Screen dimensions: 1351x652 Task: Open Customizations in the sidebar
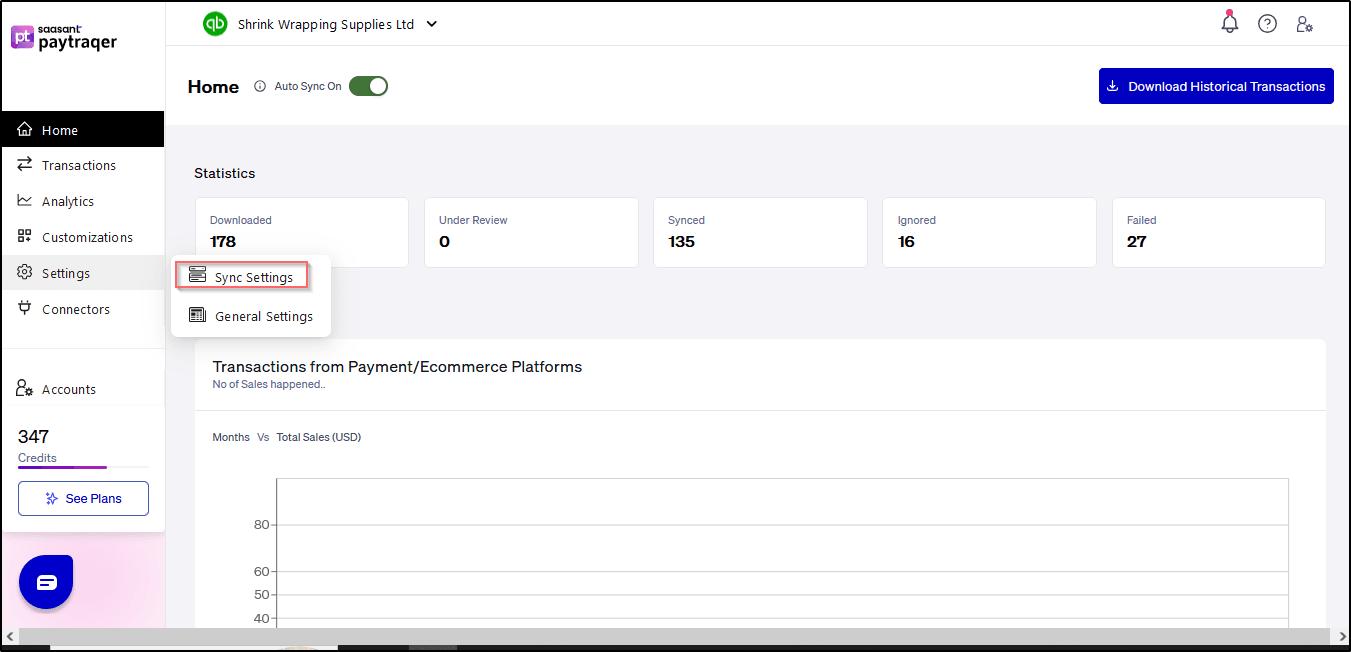pos(86,237)
